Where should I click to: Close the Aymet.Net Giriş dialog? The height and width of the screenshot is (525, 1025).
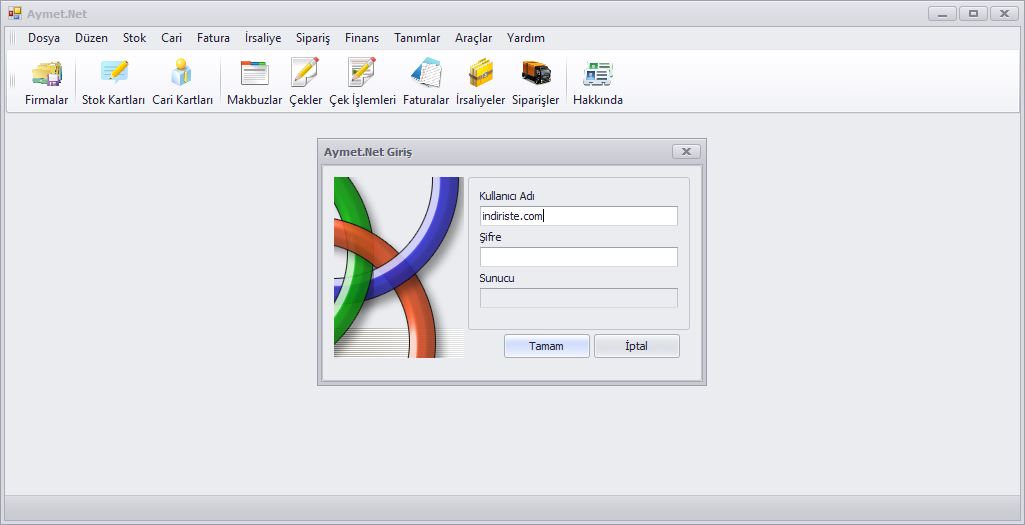tap(686, 152)
